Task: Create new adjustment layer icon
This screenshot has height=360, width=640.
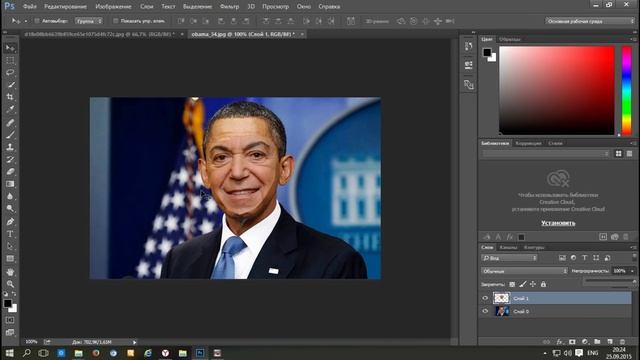Action: [x=585, y=342]
